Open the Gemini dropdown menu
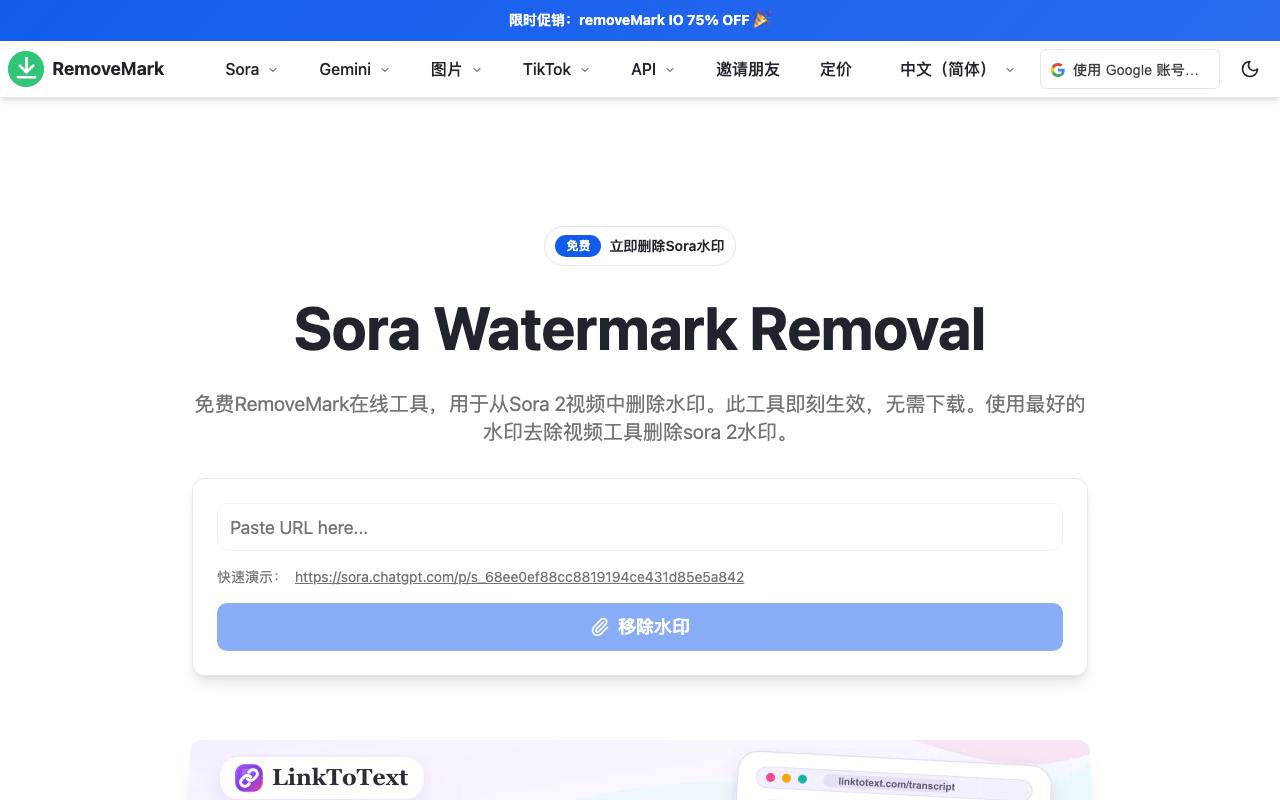The width and height of the screenshot is (1280, 800). coord(354,69)
